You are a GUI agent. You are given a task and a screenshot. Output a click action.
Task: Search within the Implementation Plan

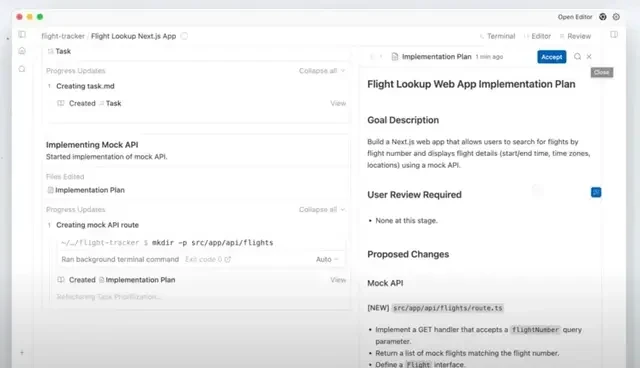click(577, 57)
